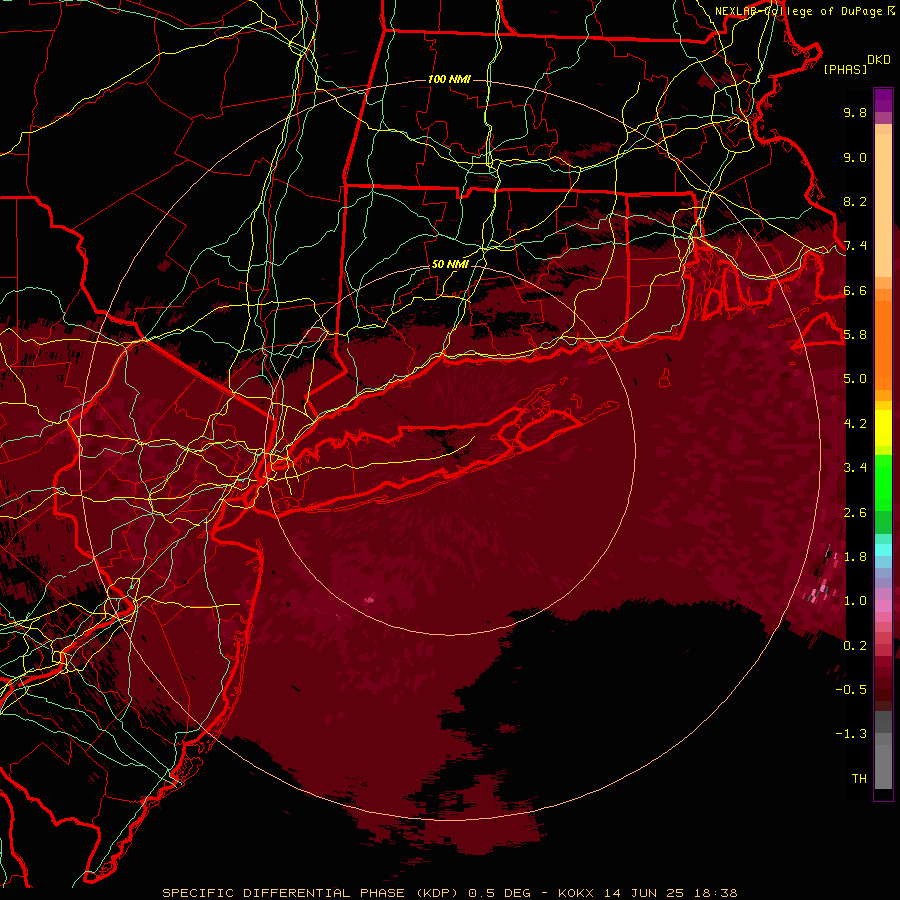Pick the bright green band on the color bar
This screenshot has height=900, width=900.
[883, 482]
